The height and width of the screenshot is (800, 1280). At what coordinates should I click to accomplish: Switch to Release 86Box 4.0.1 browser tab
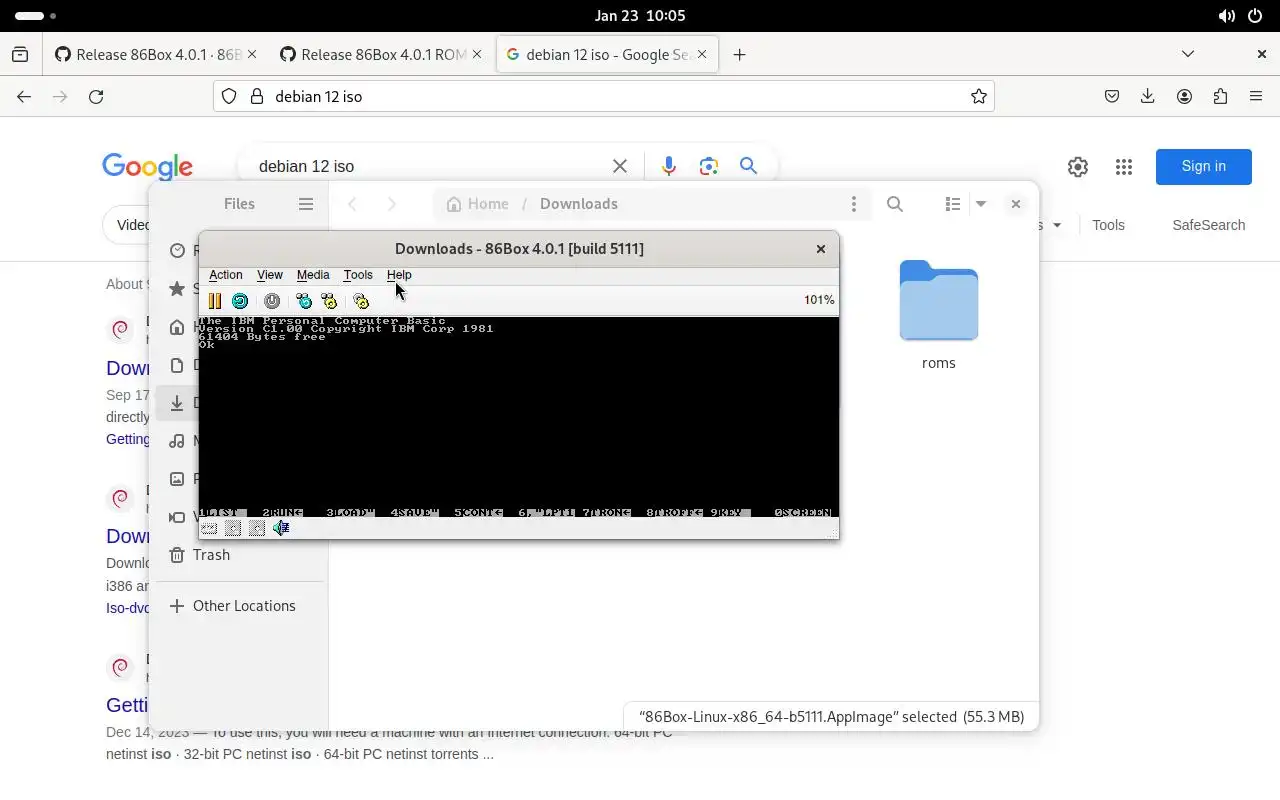156,55
